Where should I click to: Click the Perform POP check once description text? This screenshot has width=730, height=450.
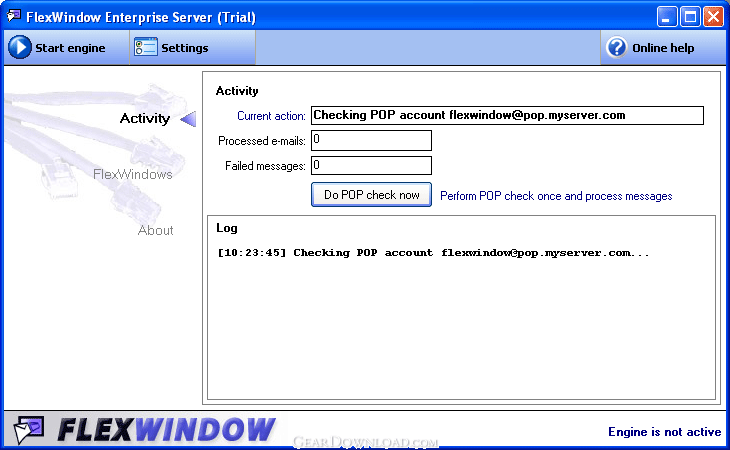pyautogui.click(x=556, y=196)
